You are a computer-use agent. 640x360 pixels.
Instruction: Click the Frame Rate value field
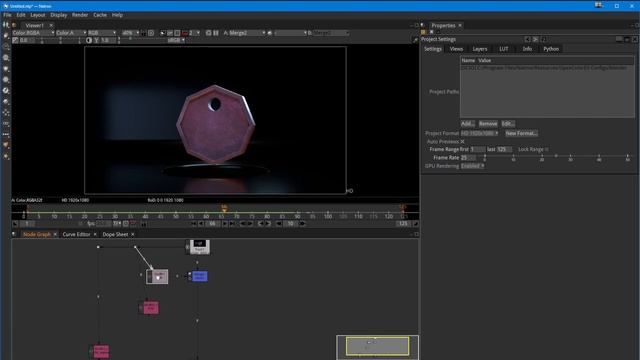tap(468, 158)
